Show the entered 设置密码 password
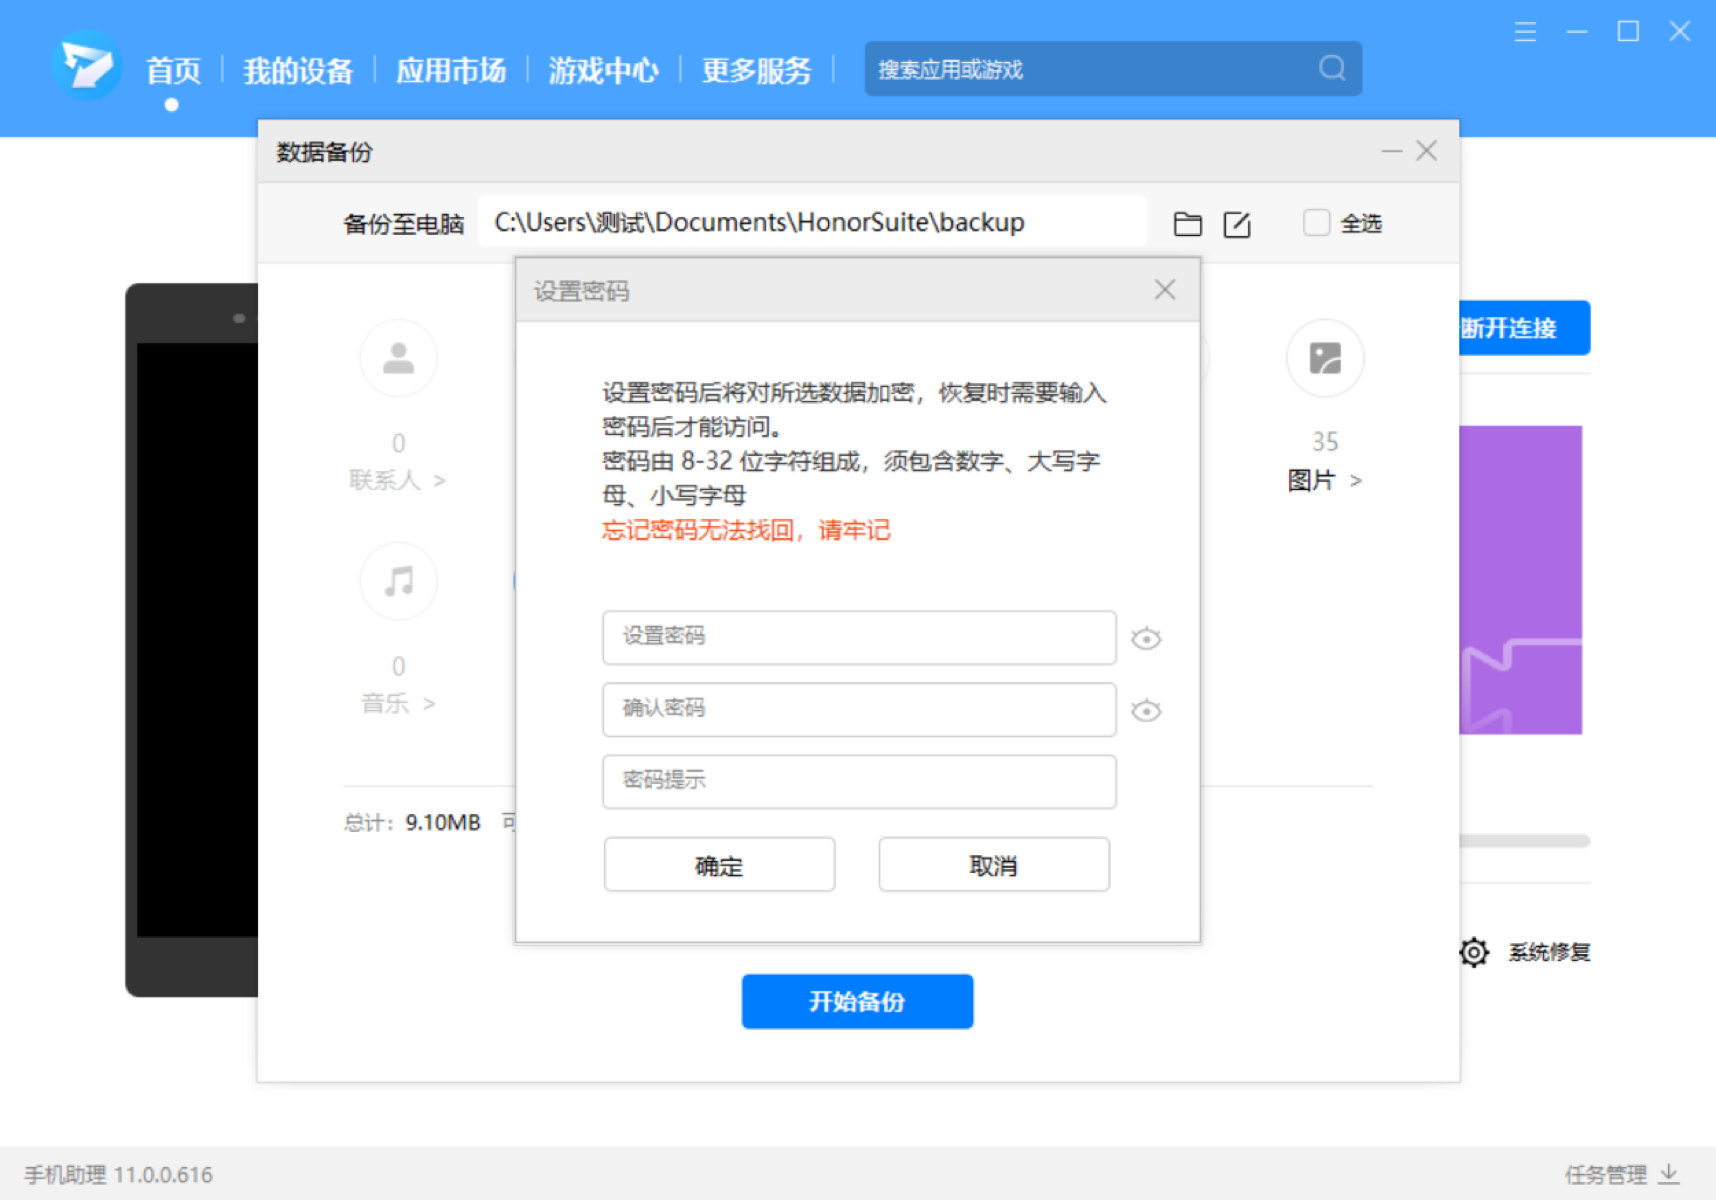The width and height of the screenshot is (1716, 1200). tap(1146, 638)
